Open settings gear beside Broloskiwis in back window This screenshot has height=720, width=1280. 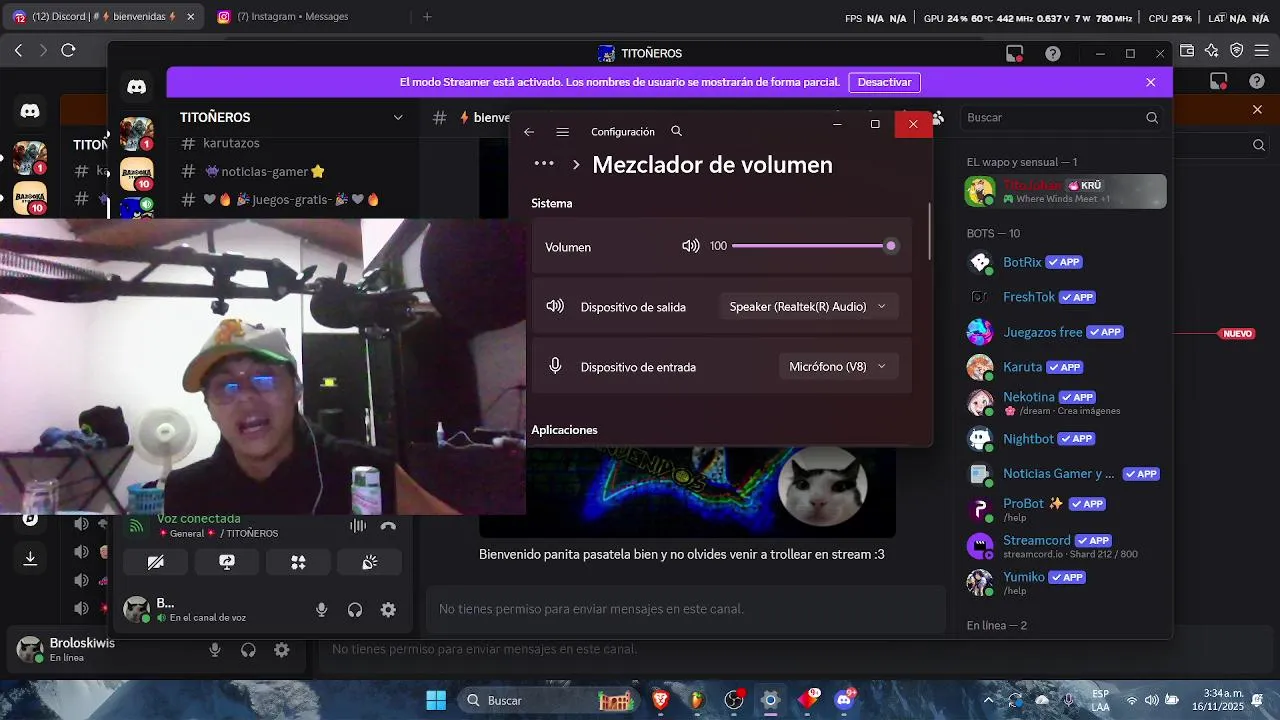pos(282,650)
